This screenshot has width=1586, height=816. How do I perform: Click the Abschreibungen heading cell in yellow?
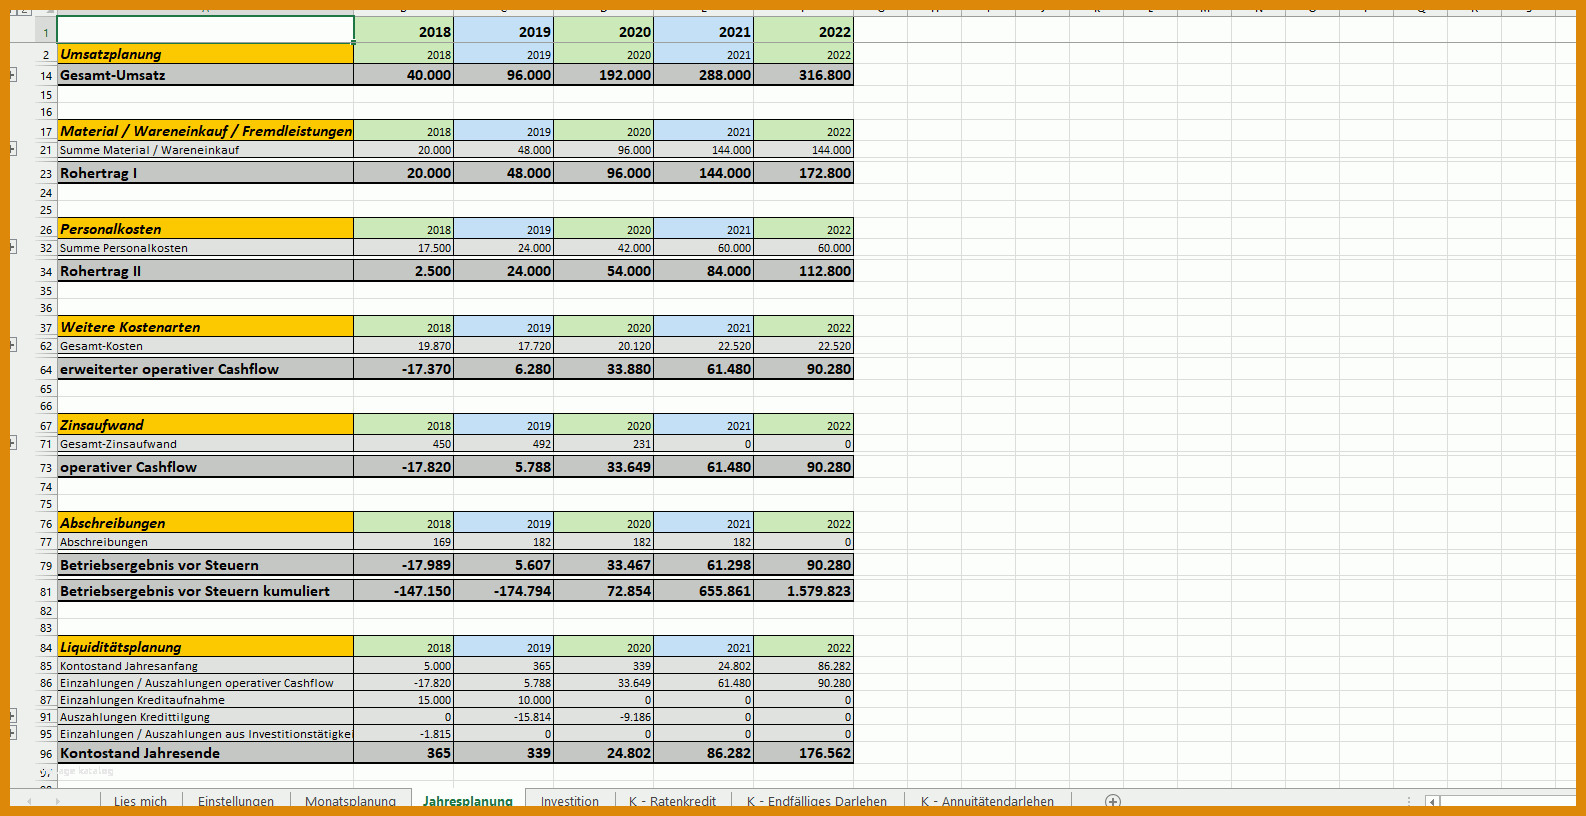(205, 523)
